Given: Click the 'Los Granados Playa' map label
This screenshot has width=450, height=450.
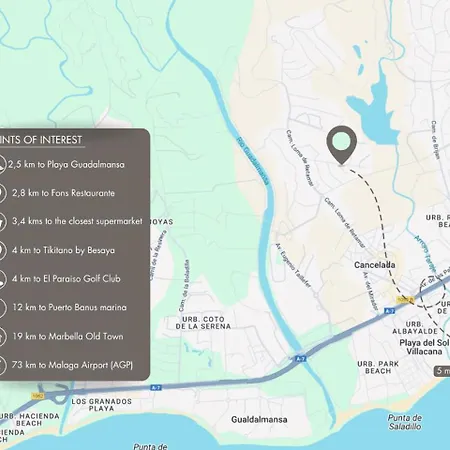Looking at the screenshot, I should click(102, 405).
